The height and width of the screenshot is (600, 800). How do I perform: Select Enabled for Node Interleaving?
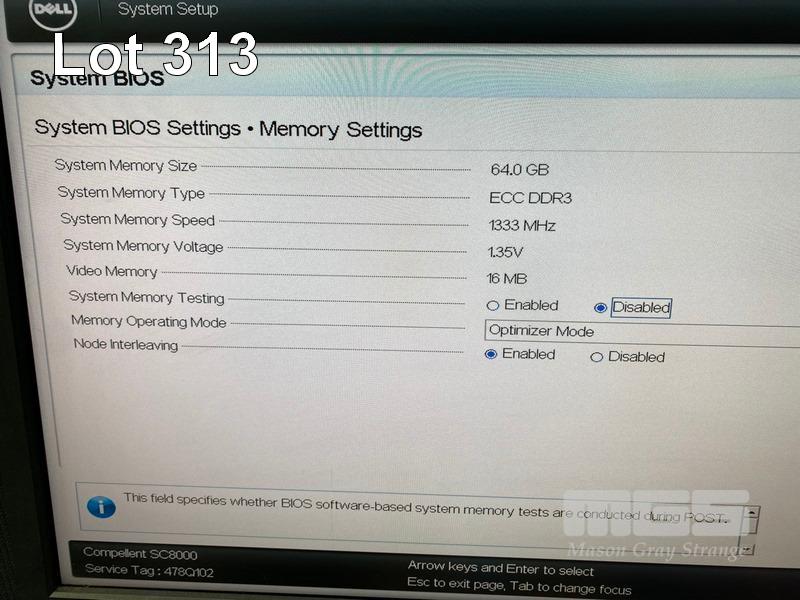pos(491,354)
